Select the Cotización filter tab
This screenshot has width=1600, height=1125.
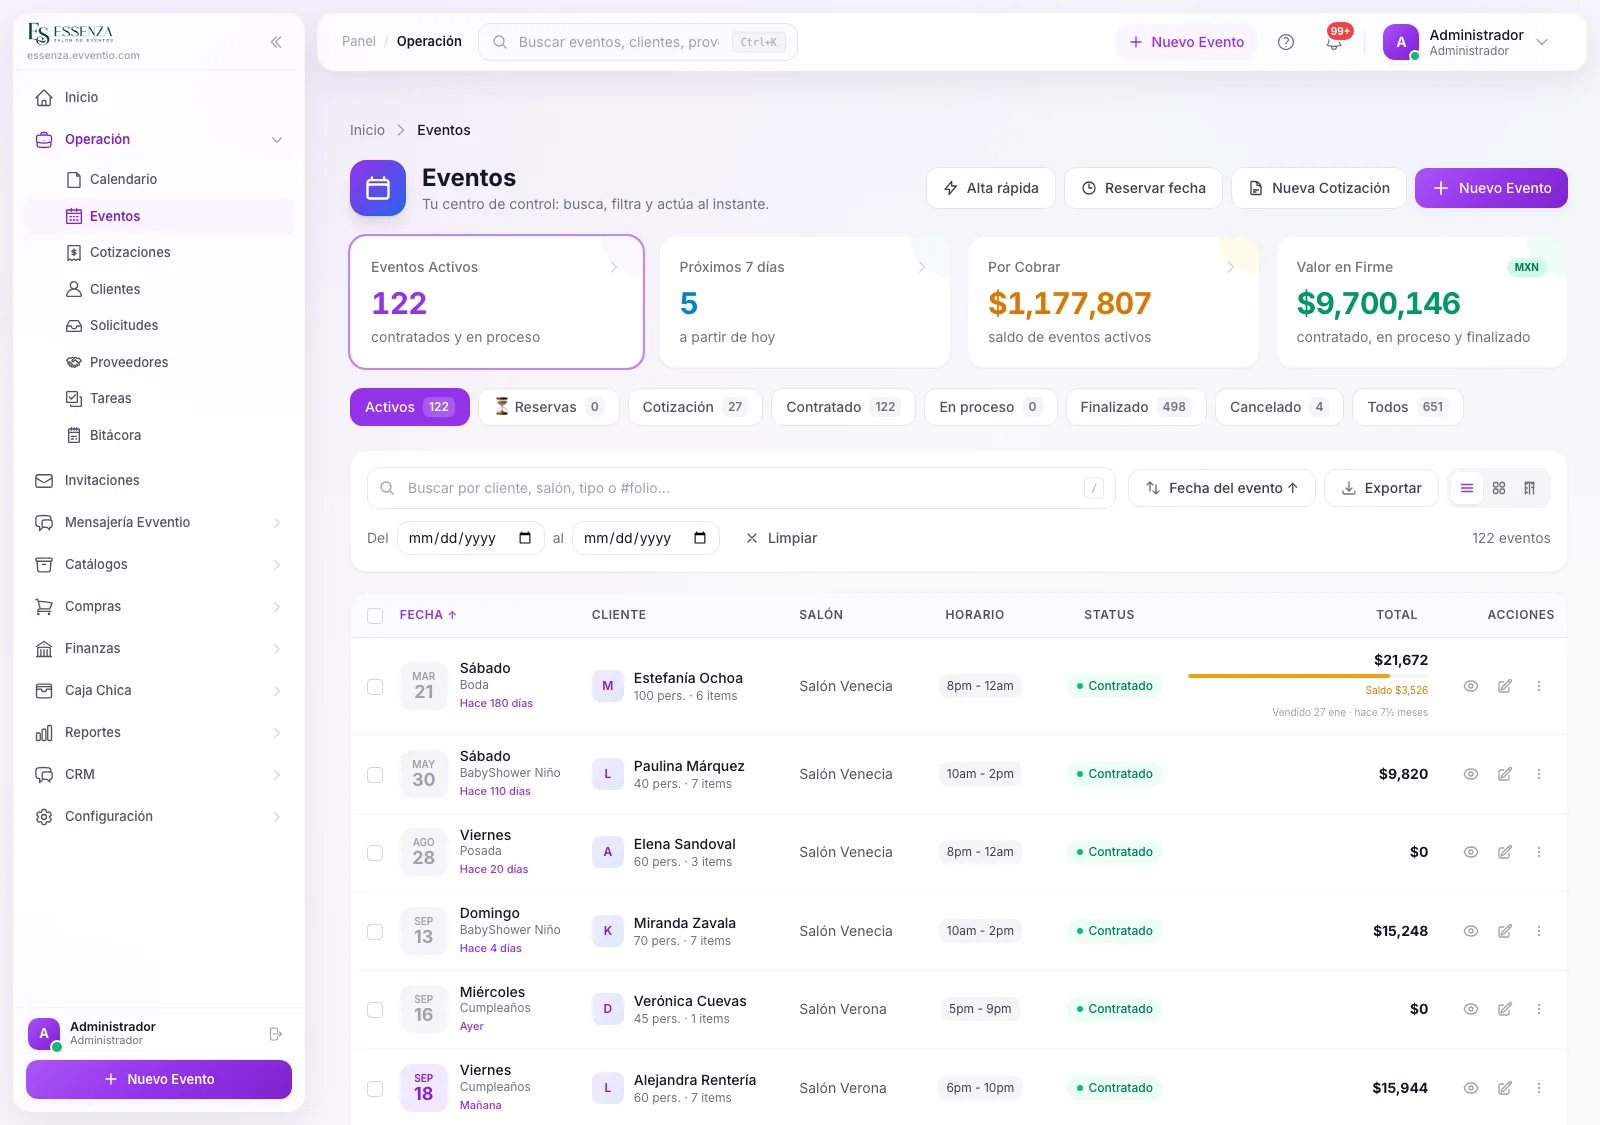(x=695, y=407)
